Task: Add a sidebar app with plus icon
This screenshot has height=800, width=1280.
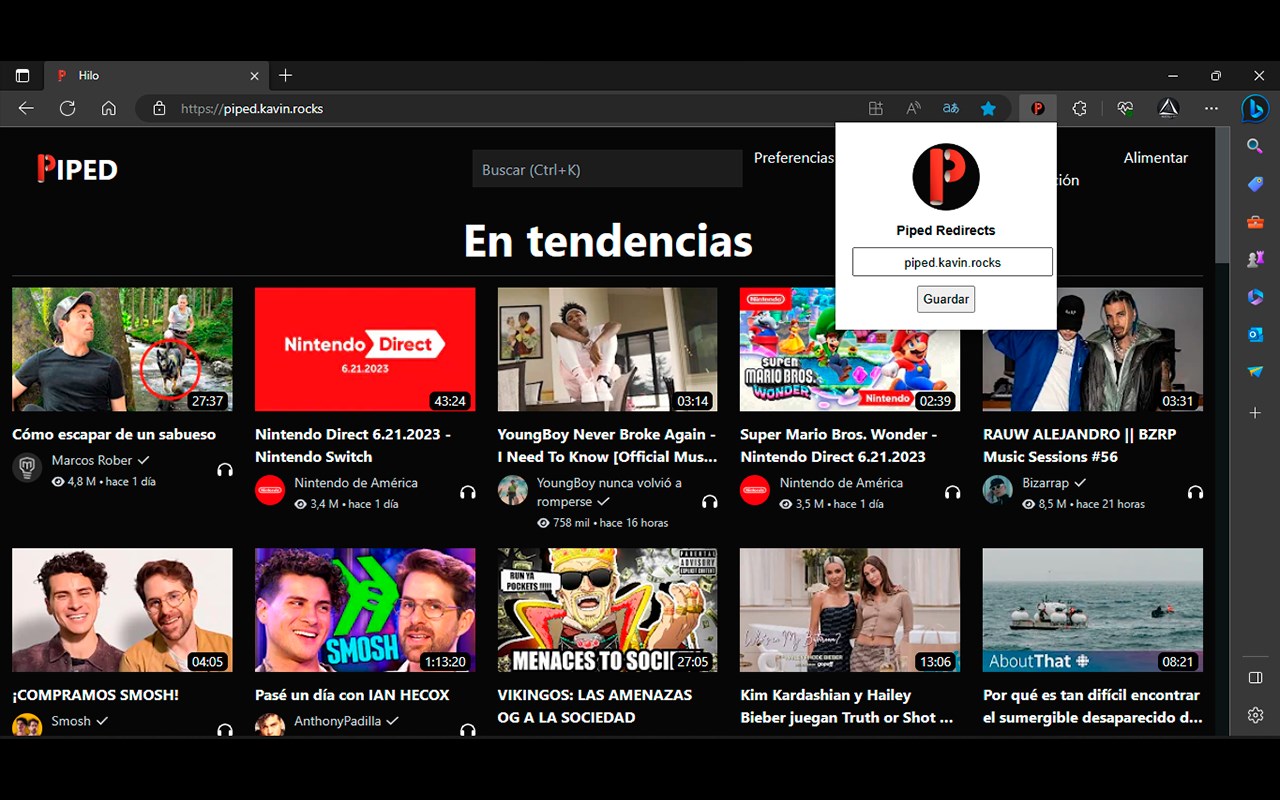Action: coord(1255,412)
